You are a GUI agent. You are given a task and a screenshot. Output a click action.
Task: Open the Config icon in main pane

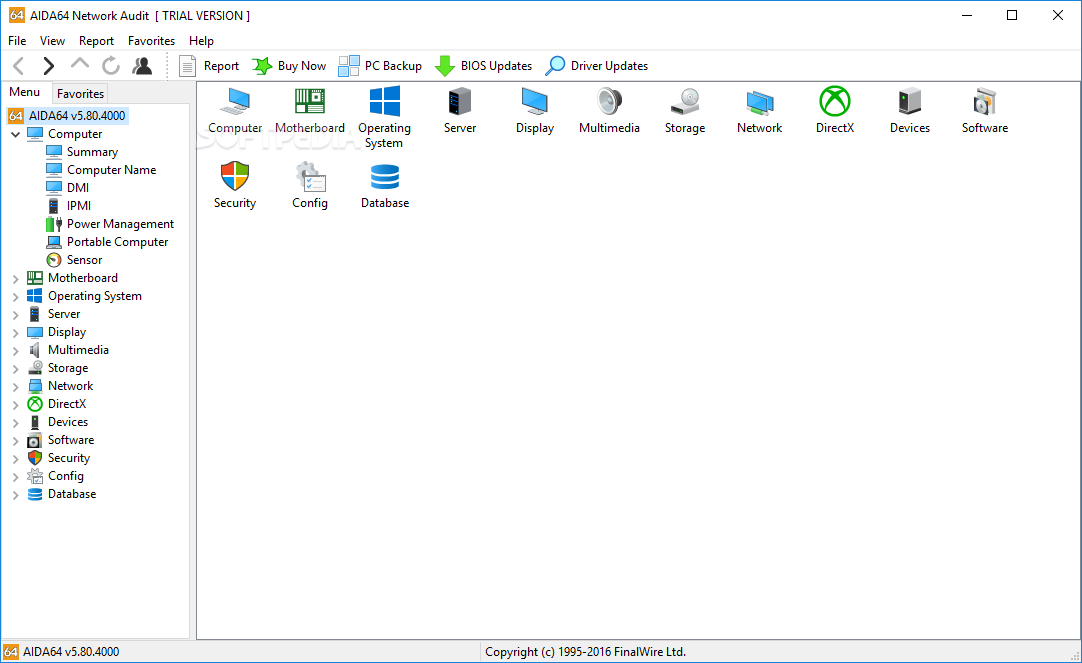click(310, 177)
